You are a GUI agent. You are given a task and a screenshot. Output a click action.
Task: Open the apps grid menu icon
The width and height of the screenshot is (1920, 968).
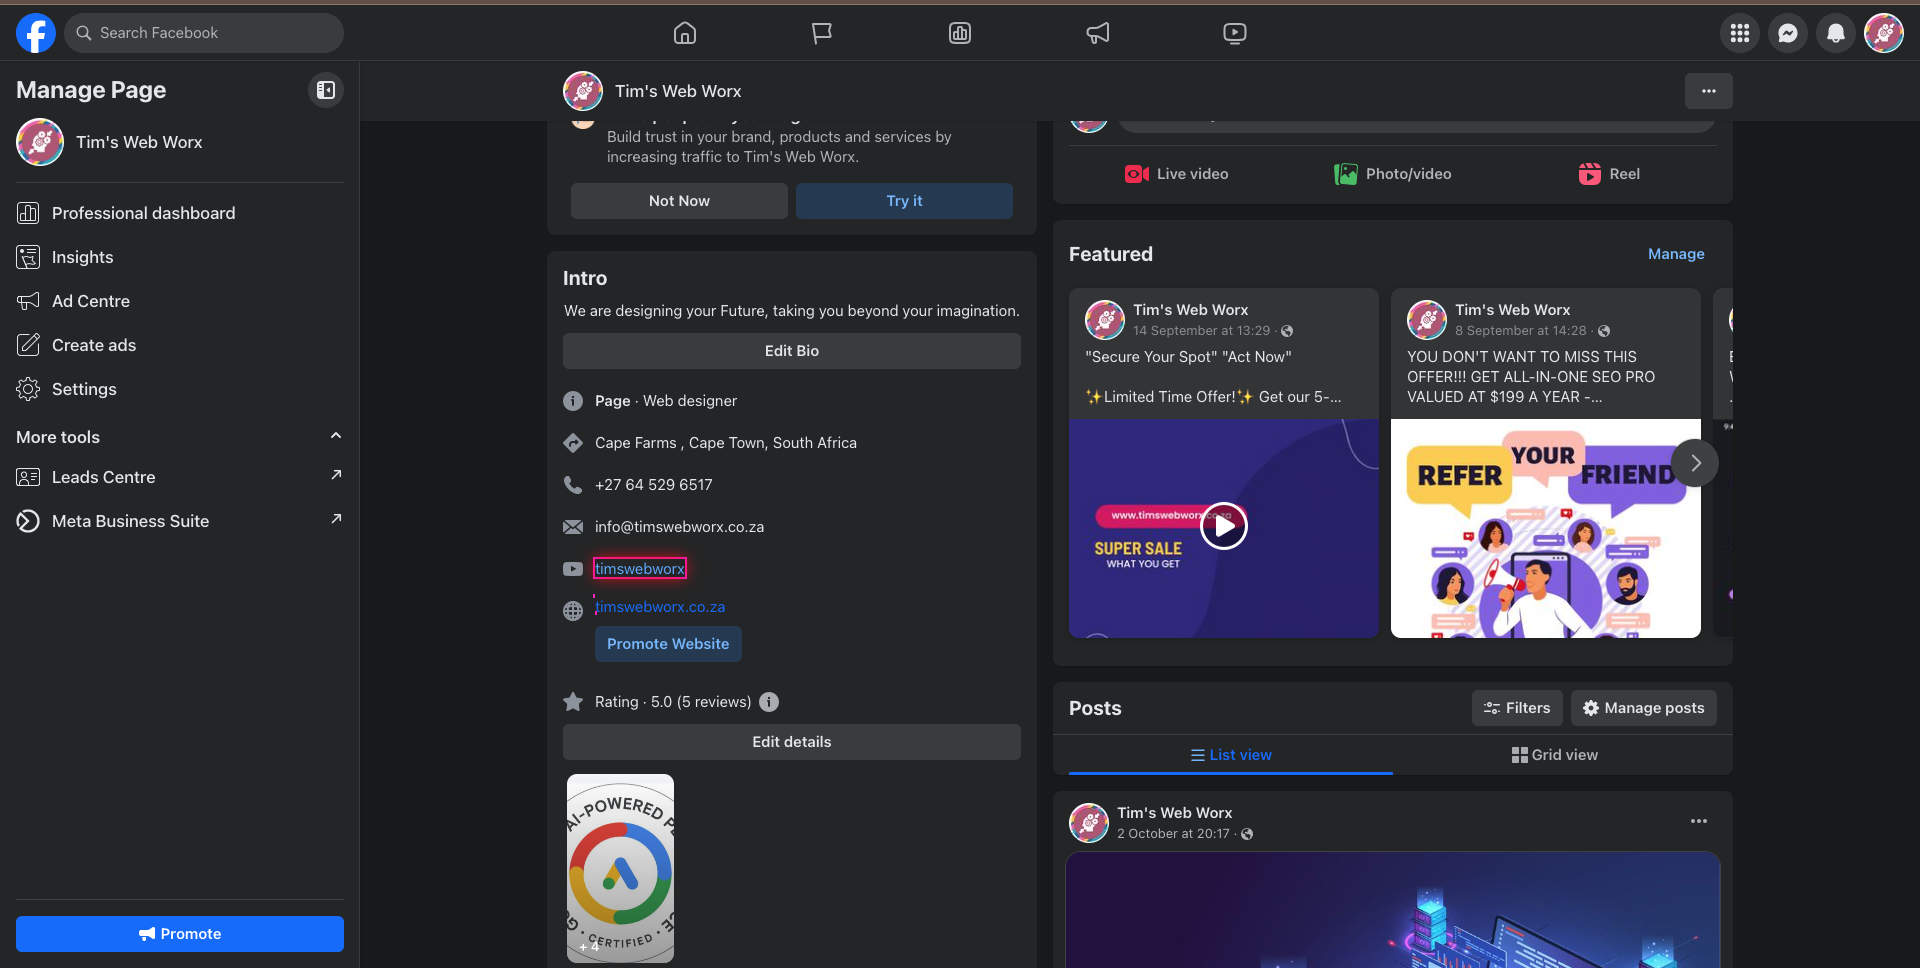[1740, 33]
